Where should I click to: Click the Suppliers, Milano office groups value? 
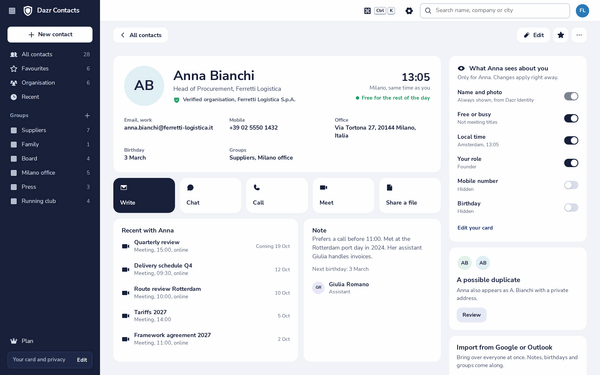point(261,158)
